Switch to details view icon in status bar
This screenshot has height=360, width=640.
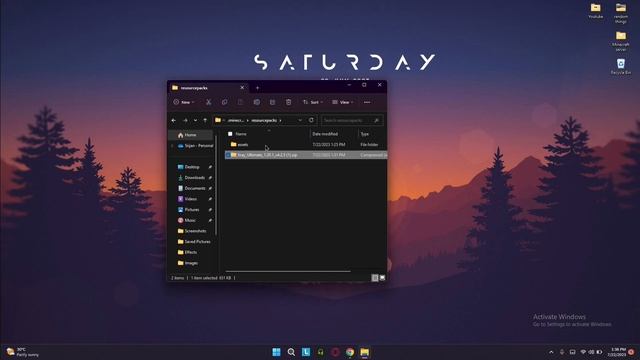click(x=375, y=278)
